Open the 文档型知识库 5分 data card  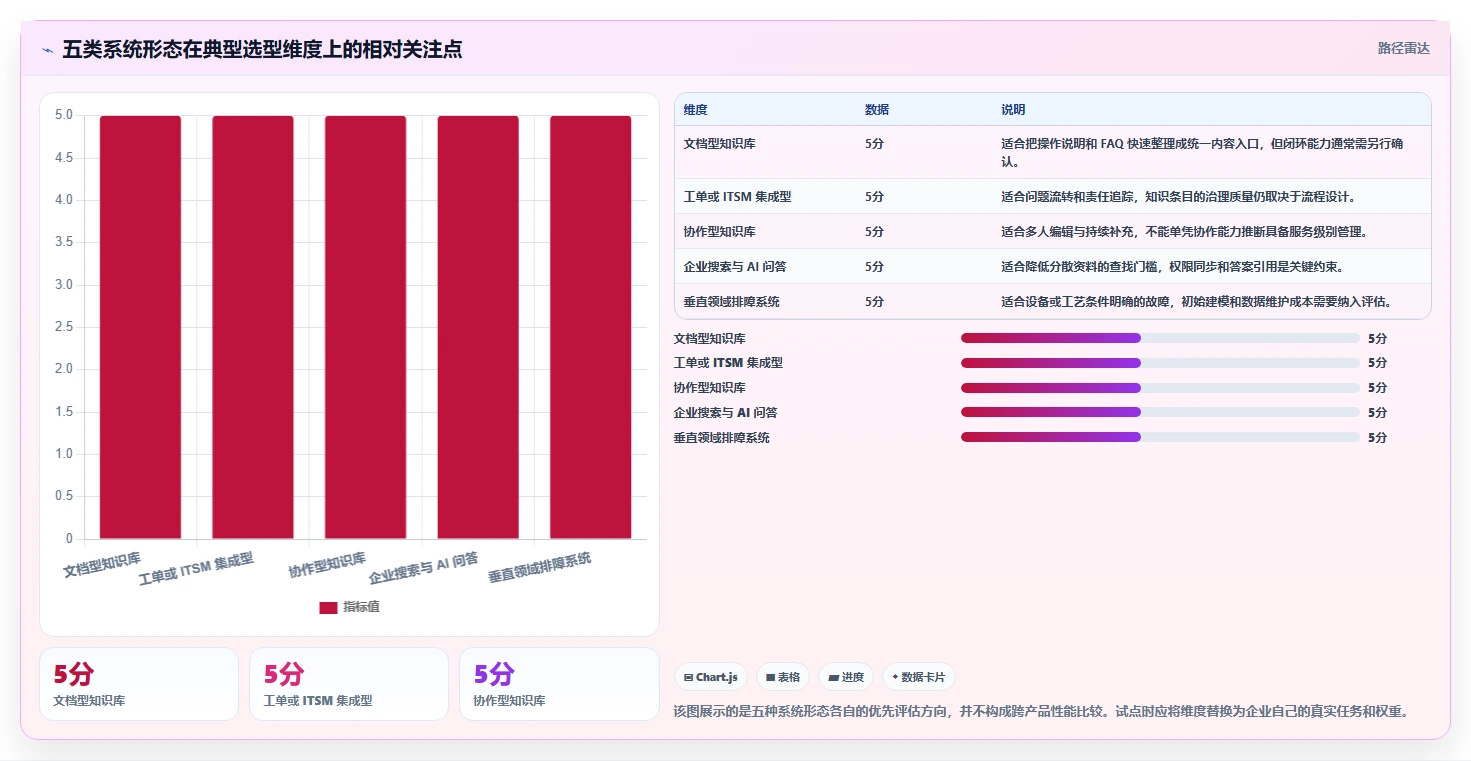point(139,684)
